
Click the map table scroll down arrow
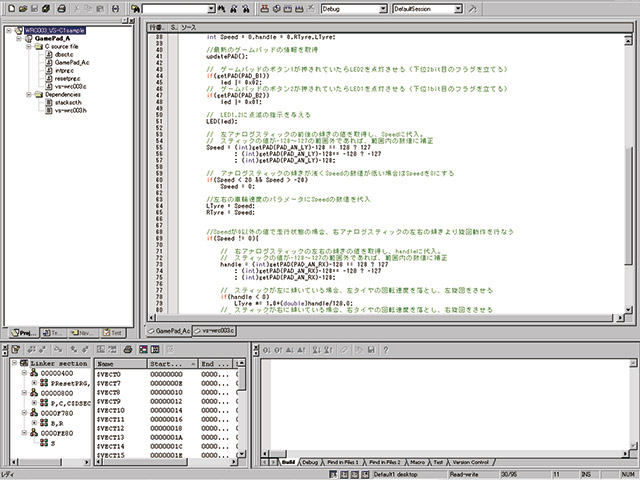click(x=242, y=454)
